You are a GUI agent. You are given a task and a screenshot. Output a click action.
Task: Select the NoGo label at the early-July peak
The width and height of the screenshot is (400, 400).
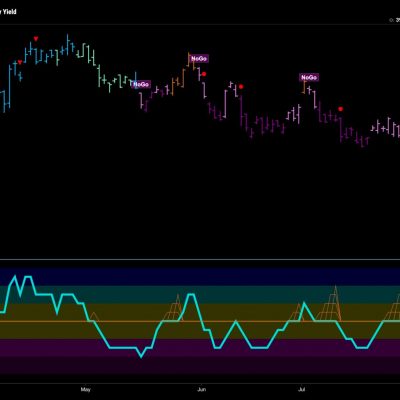tap(309, 78)
